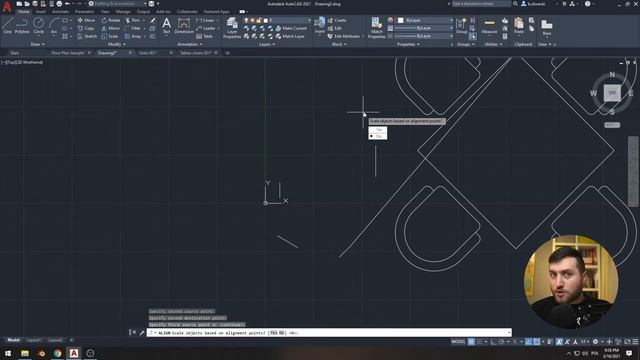
Task: Click the Array tool
Action: point(133,36)
